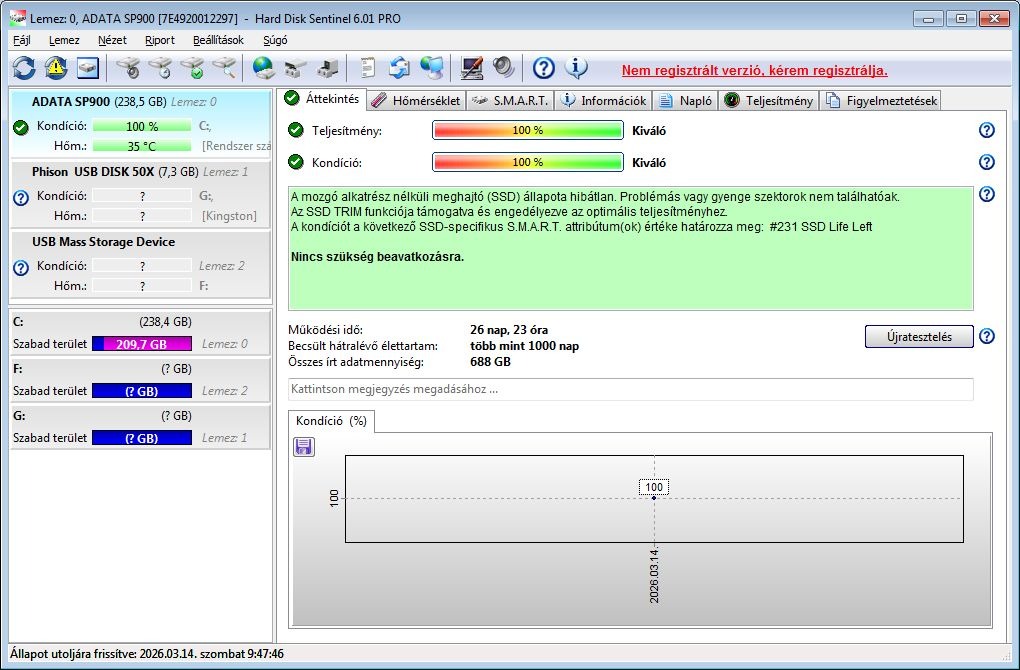
Task: Click the floppy save icon above the chart
Action: 304,447
